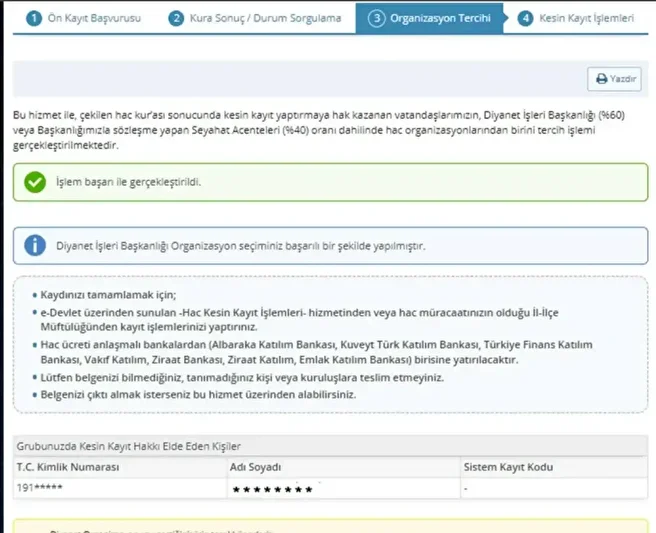This screenshot has height=533, width=656.
Task: Click the Adı Soyadı column header
Action: 256,467
